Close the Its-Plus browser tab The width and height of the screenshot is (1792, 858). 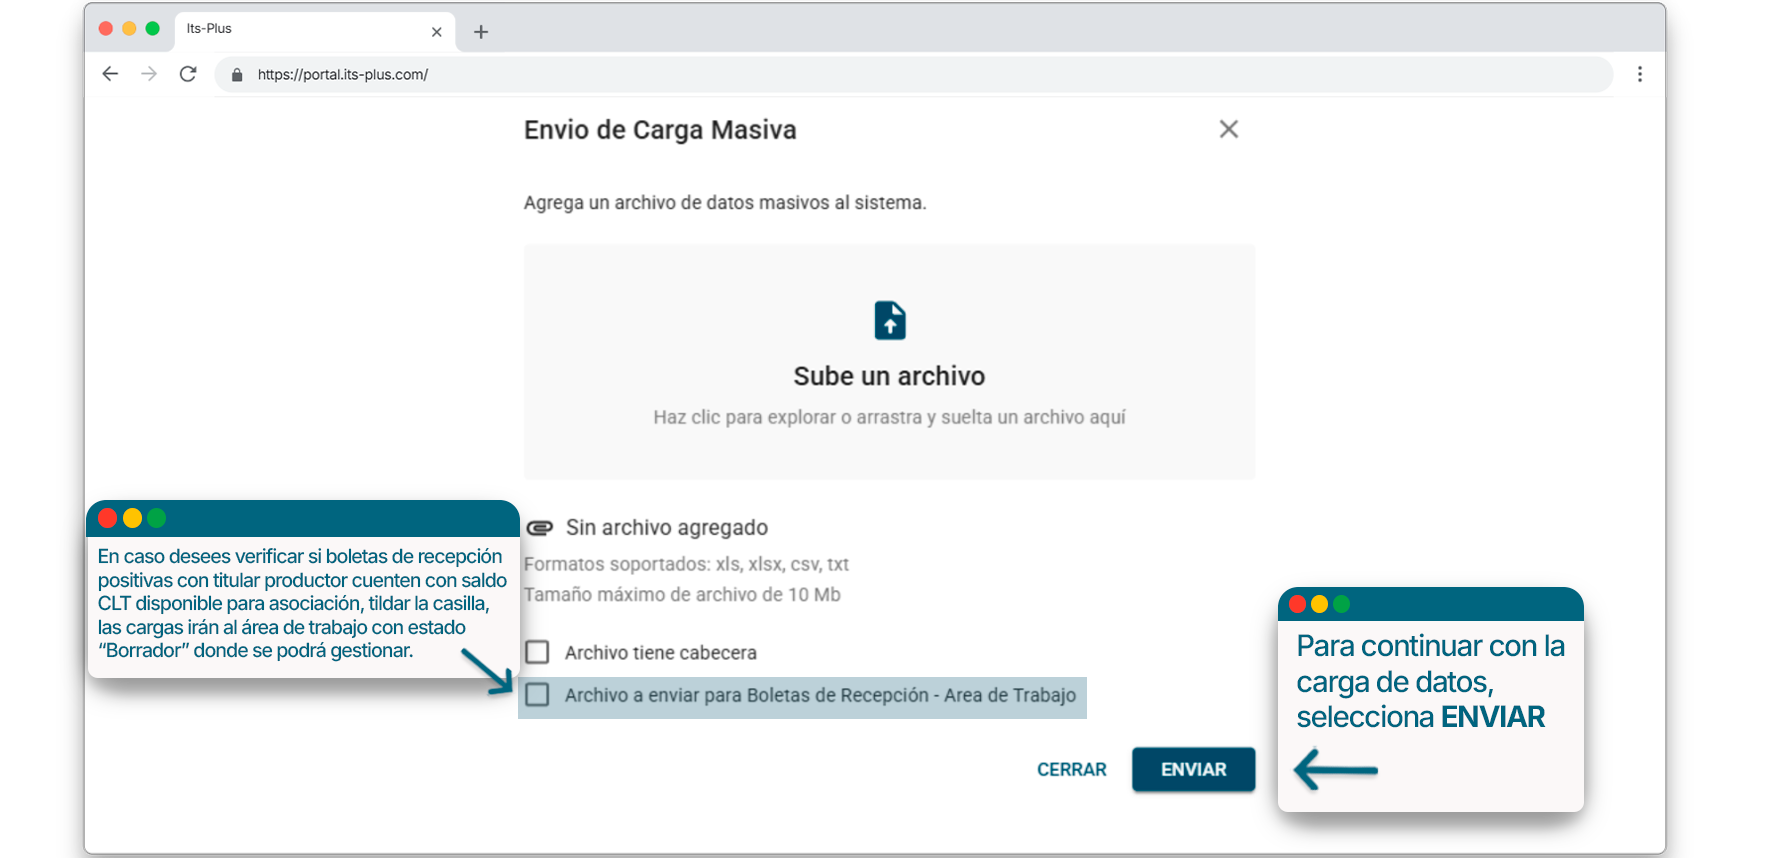(x=436, y=32)
